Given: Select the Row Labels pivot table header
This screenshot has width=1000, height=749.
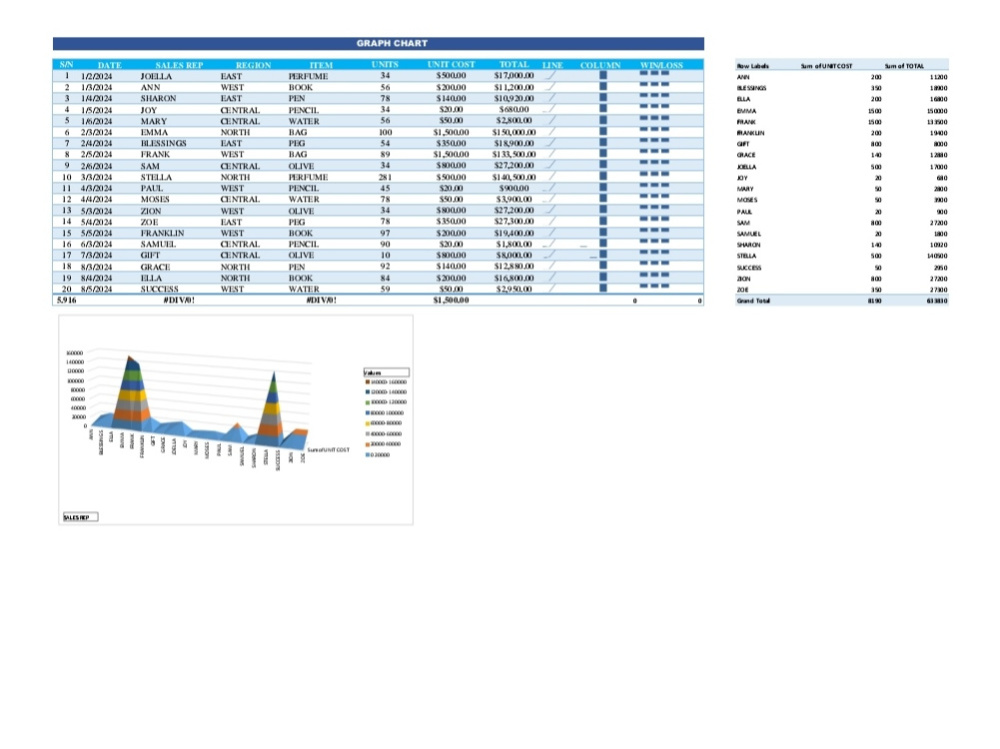Looking at the screenshot, I should 753,66.
